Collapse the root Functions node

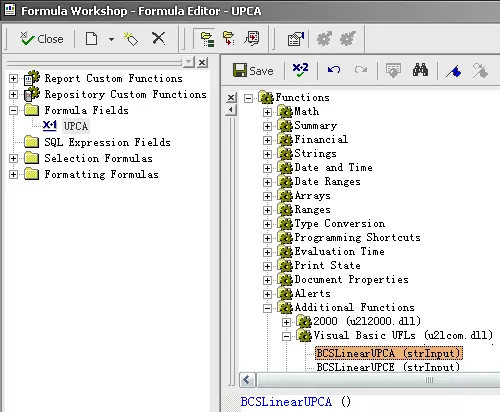[x=248, y=98]
